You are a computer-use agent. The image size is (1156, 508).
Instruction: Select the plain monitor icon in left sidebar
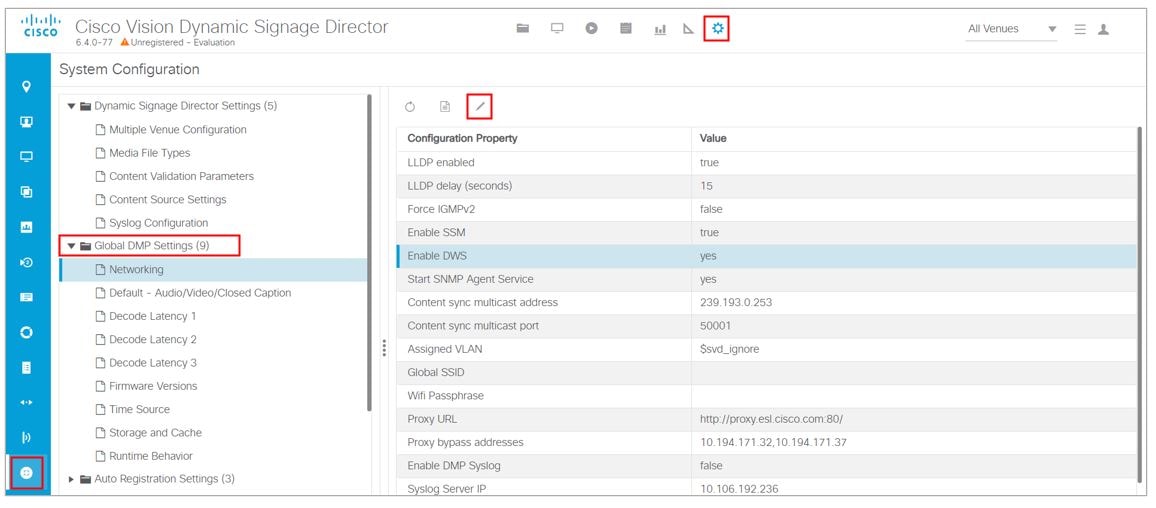27,156
